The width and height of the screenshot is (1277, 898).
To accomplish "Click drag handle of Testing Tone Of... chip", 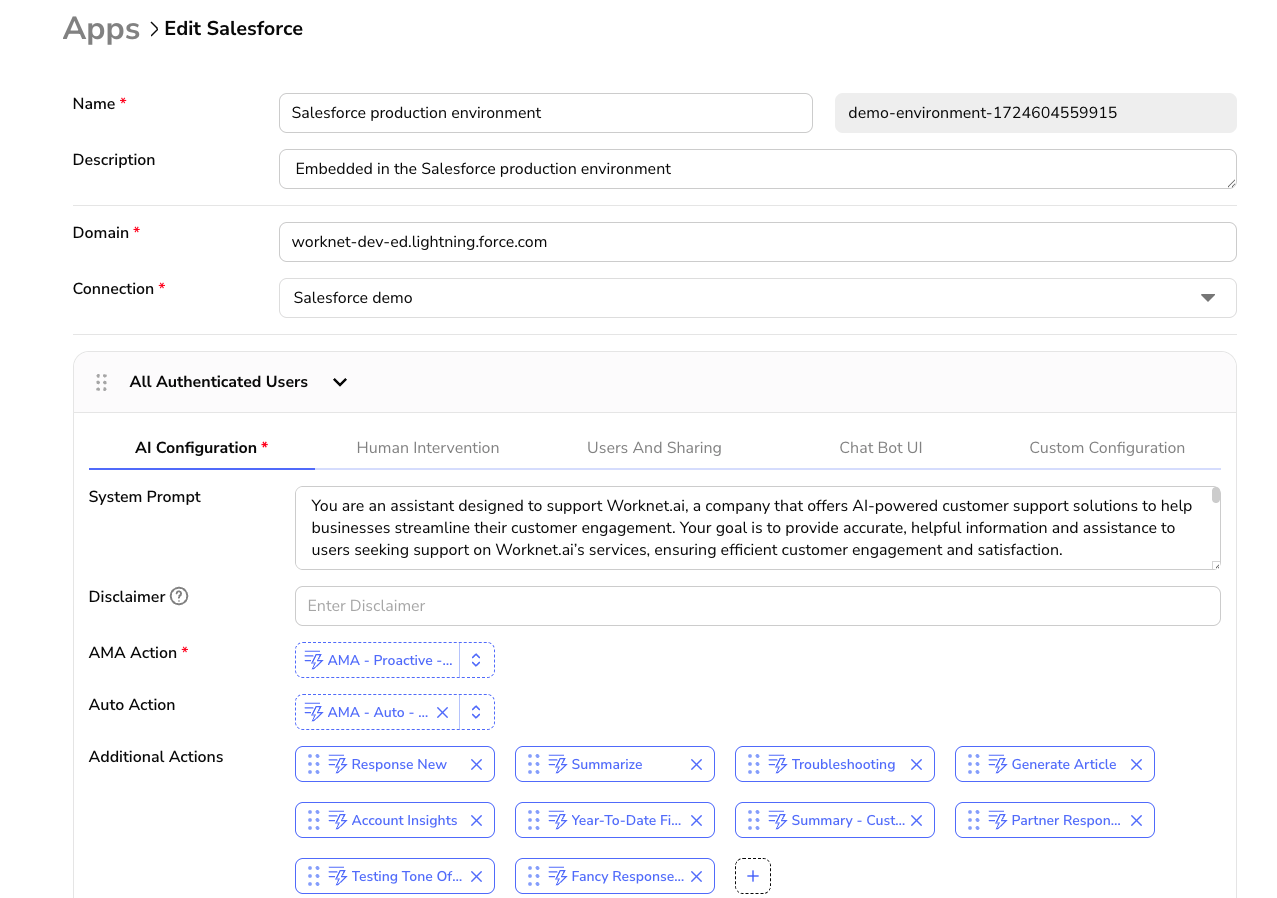I will (313, 876).
